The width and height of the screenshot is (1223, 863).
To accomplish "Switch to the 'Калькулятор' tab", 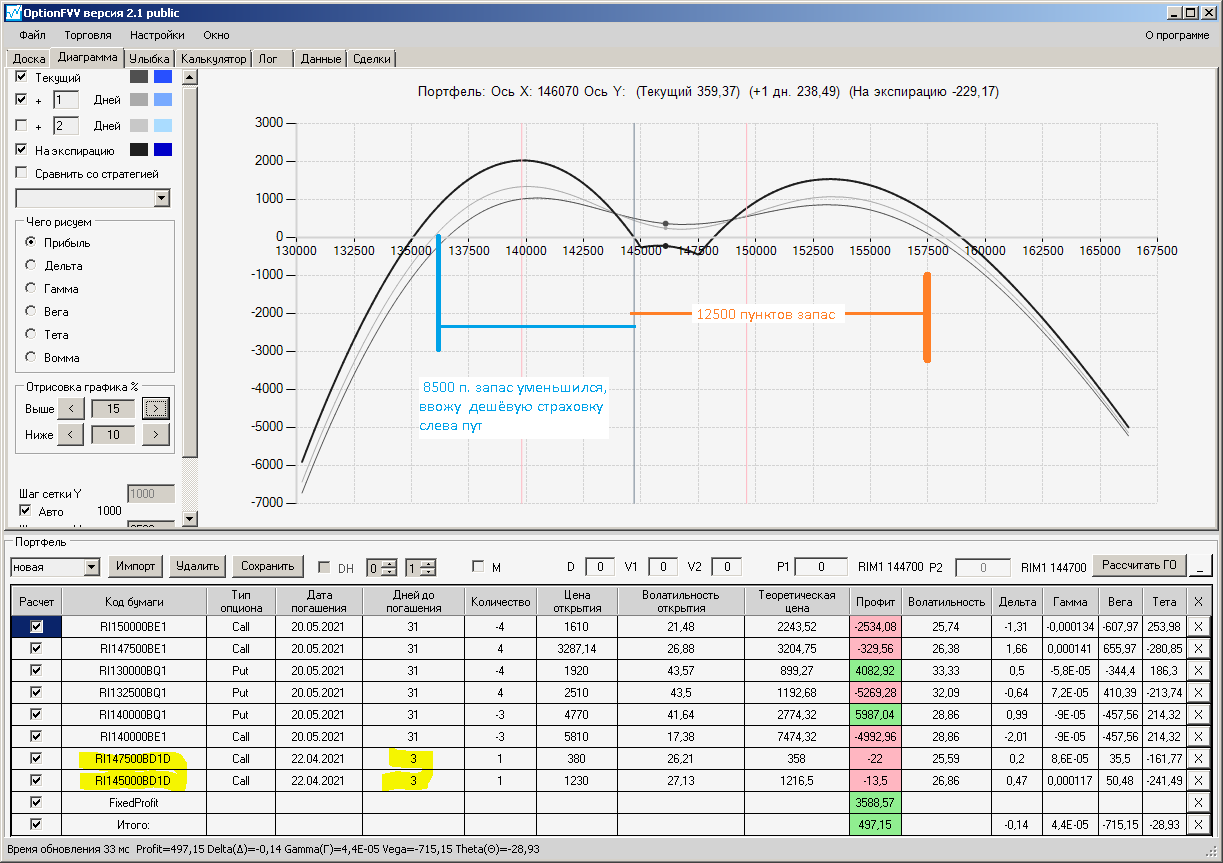I will (x=213, y=59).
